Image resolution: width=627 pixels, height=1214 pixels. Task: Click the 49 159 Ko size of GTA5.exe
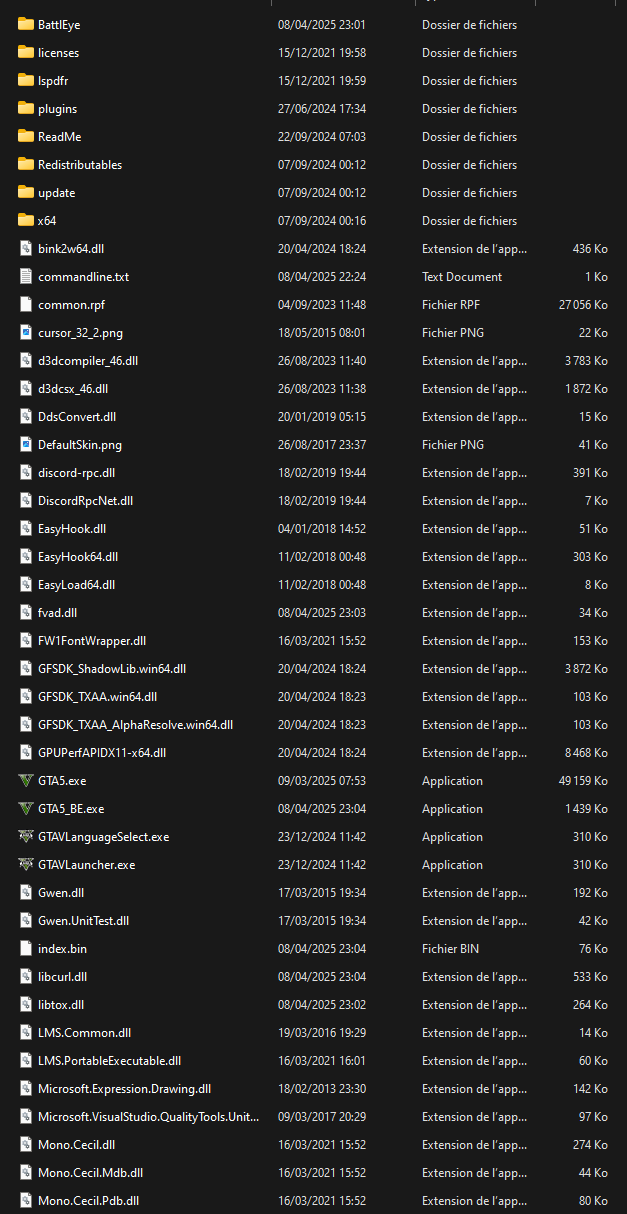tap(583, 780)
